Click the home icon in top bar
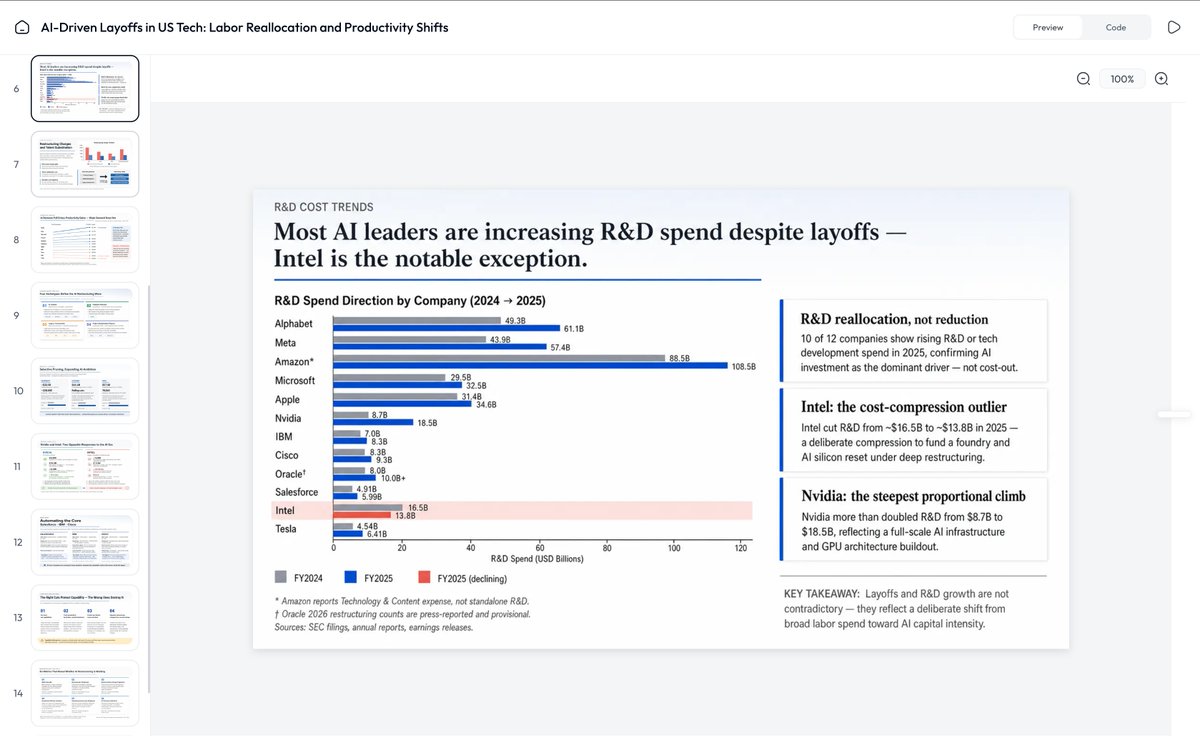Screen dimensions: 1200x750 click(22, 27)
